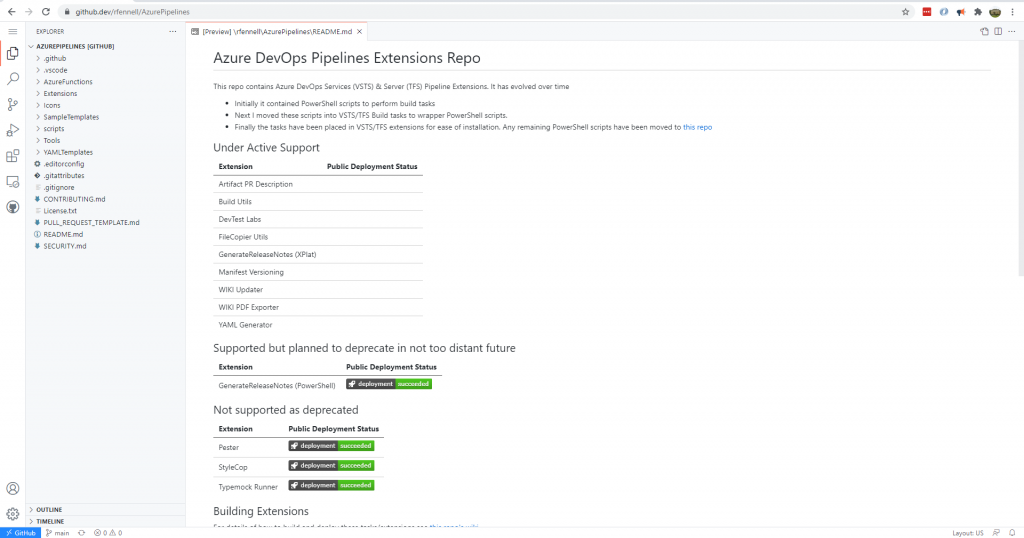1024x538 pixels.
Task: Expand the Extensions folder
Action: tap(105, 93)
